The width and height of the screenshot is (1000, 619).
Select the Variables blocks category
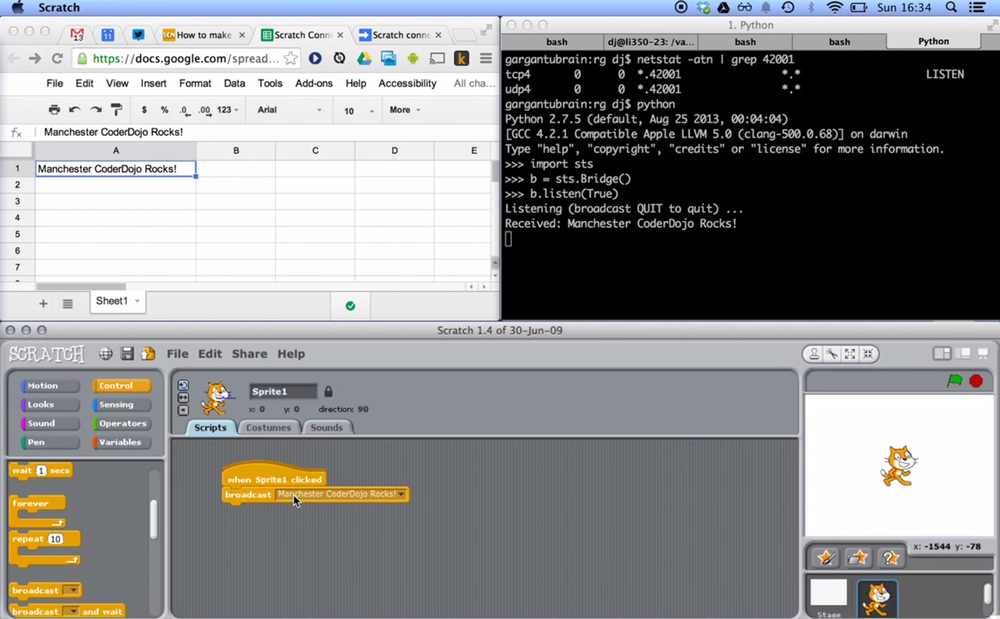pyautogui.click(x=121, y=442)
